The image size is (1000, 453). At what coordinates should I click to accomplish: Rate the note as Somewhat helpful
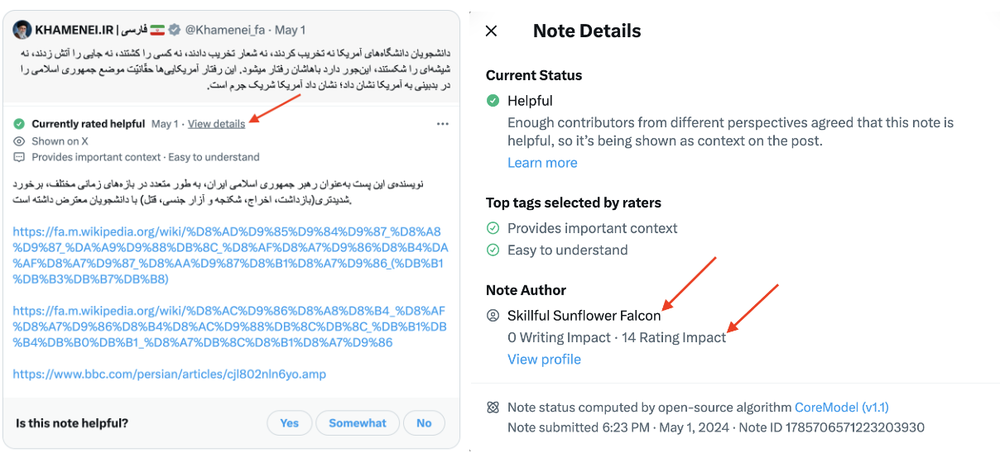coord(357,423)
